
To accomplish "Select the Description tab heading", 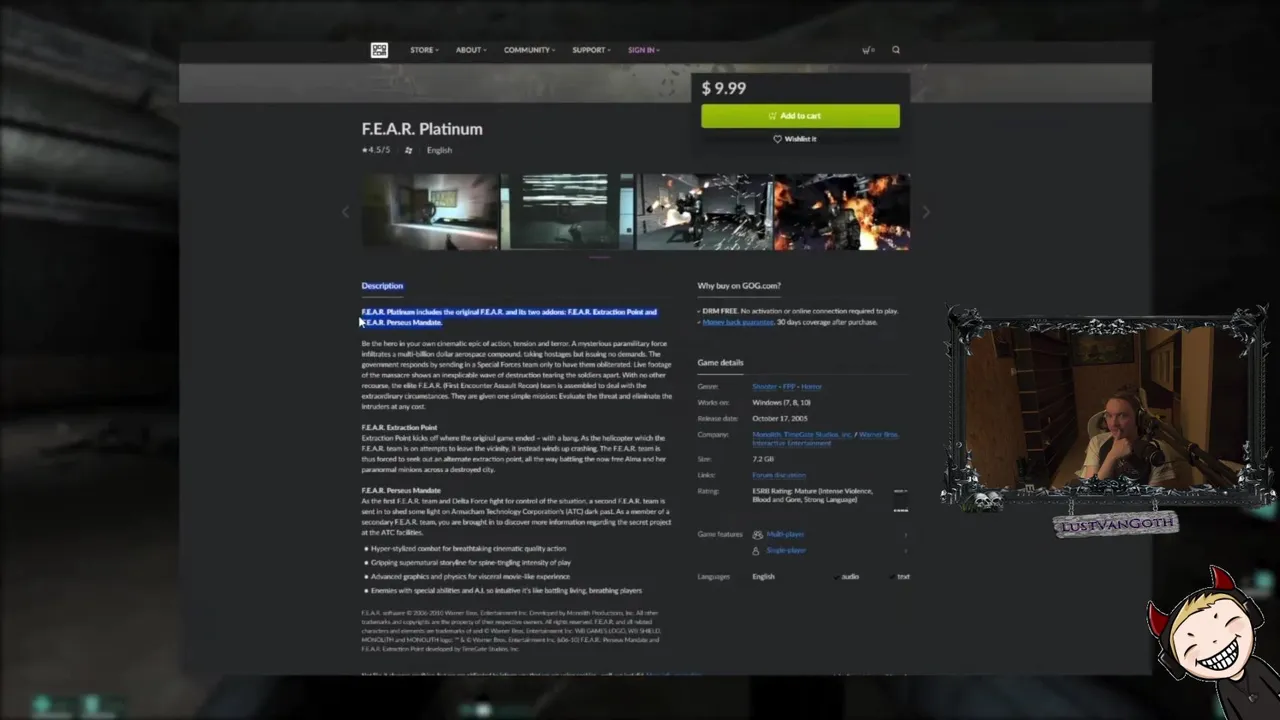I will pyautogui.click(x=382, y=286).
